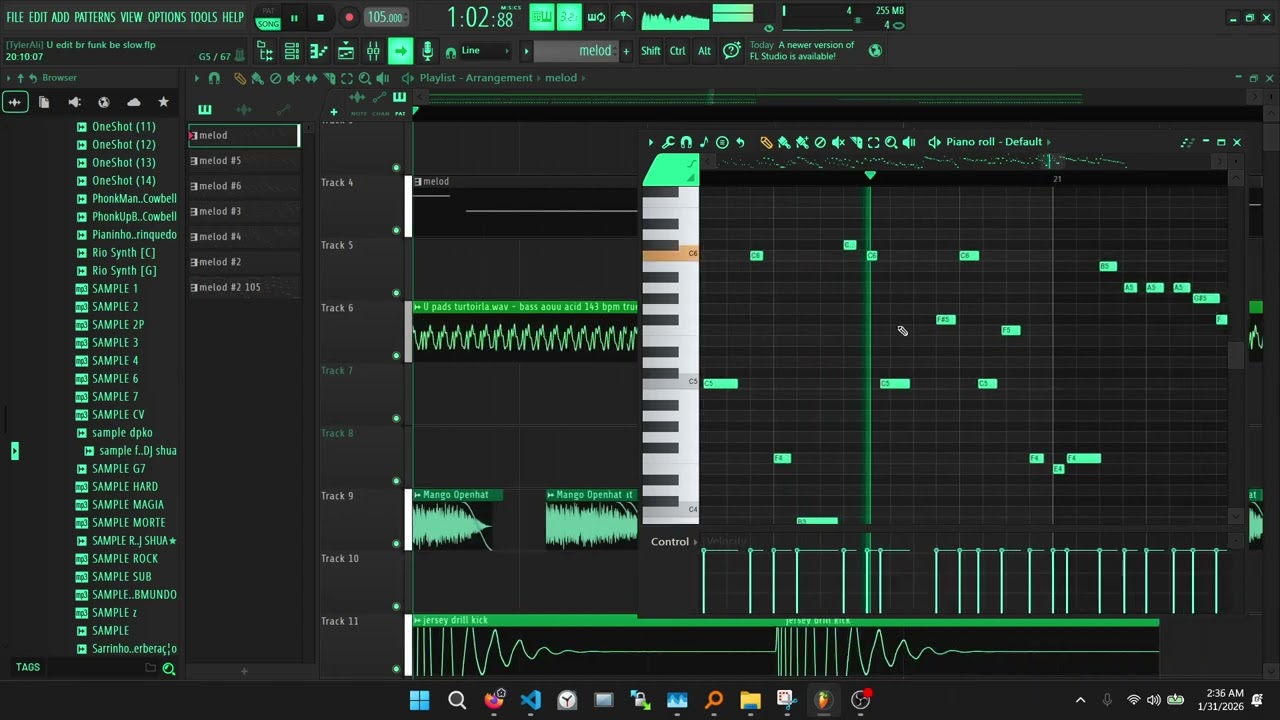The image size is (1280, 720).
Task: Open the melod pattern selector dropdown
Action: [x=577, y=51]
